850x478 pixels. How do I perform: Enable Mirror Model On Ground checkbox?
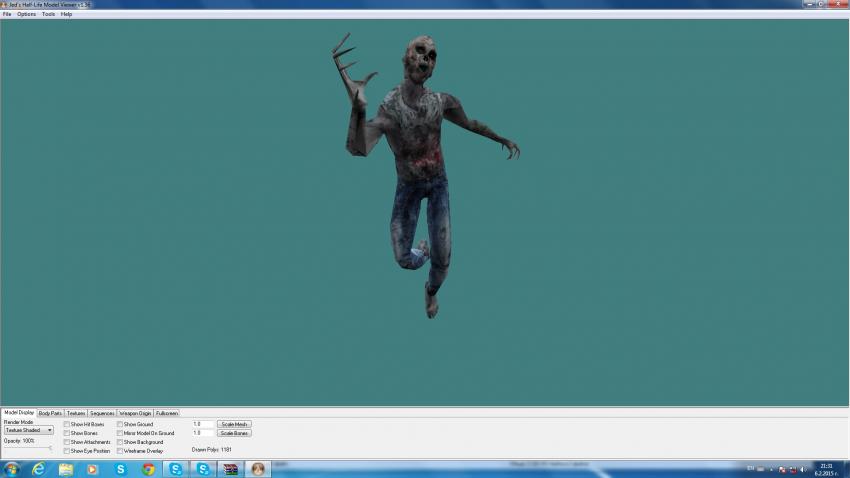point(120,433)
